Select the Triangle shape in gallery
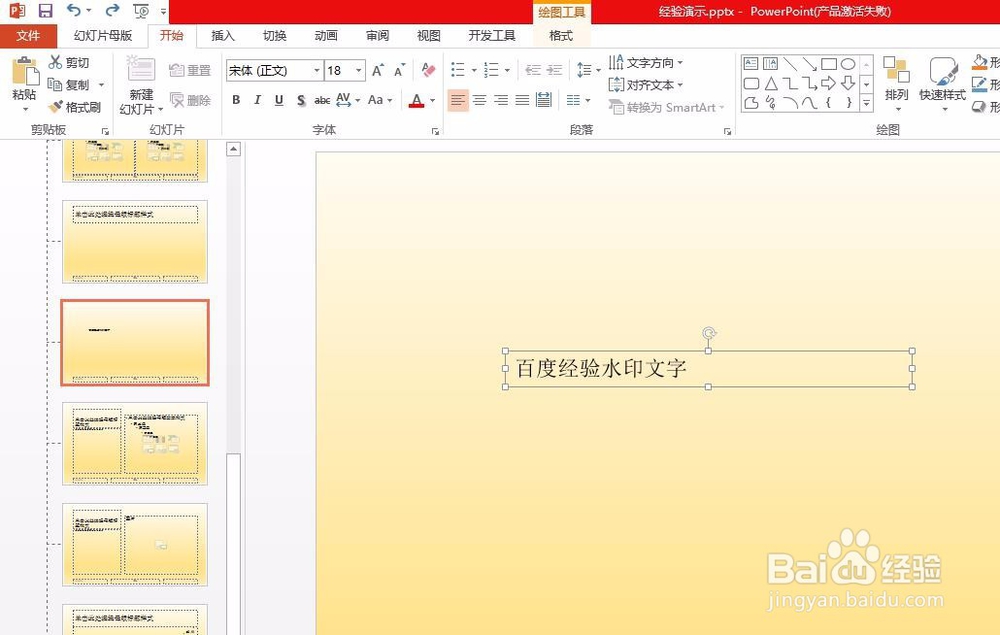1000x635 pixels. click(x=771, y=83)
